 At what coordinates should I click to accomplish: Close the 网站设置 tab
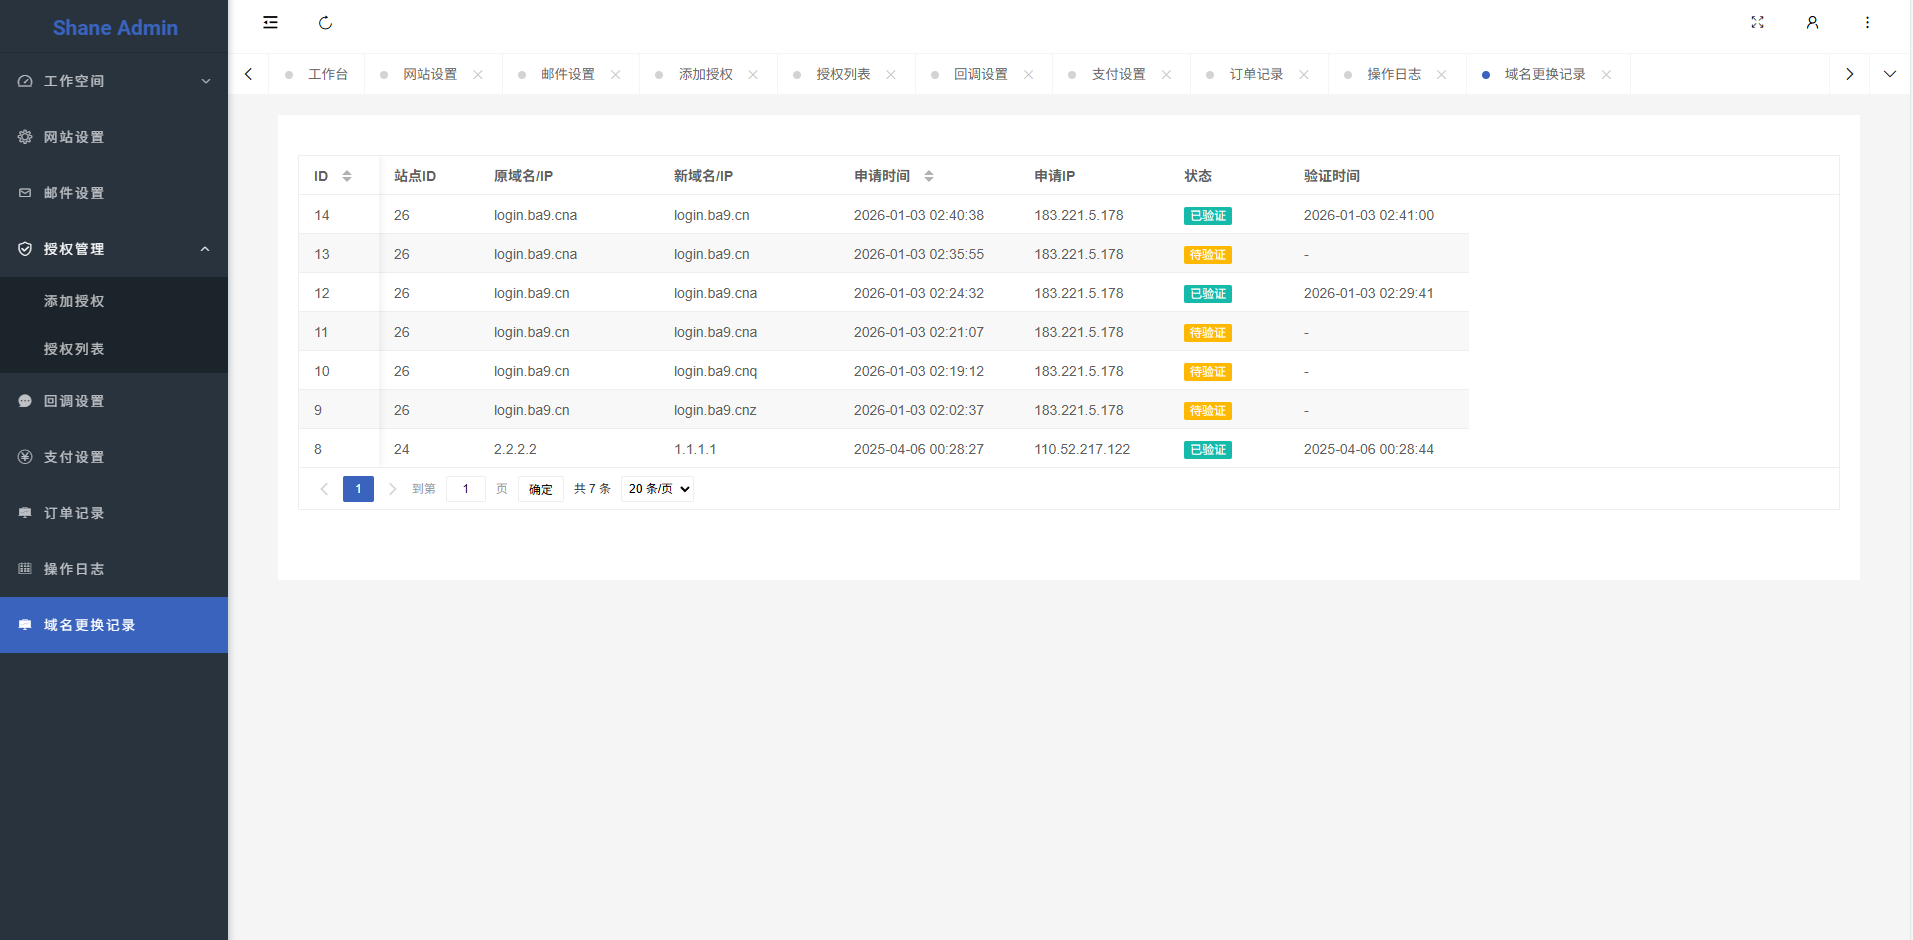(x=478, y=75)
